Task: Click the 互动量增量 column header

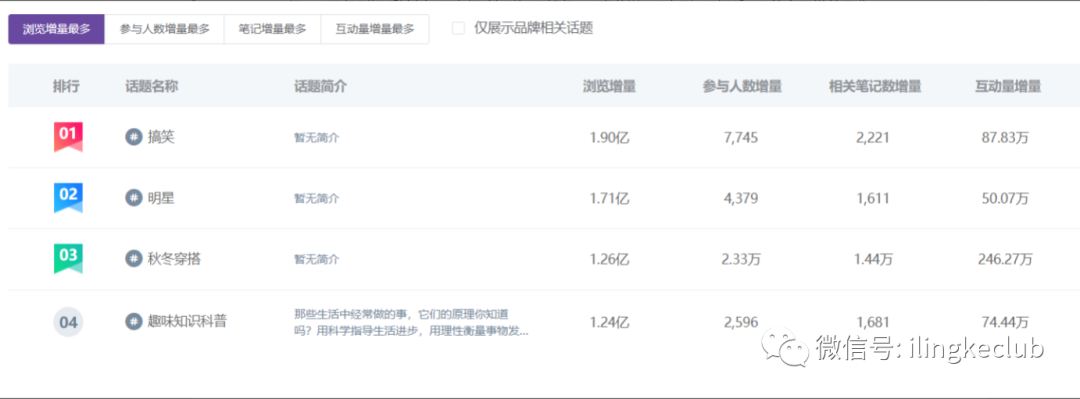Action: (x=1008, y=86)
